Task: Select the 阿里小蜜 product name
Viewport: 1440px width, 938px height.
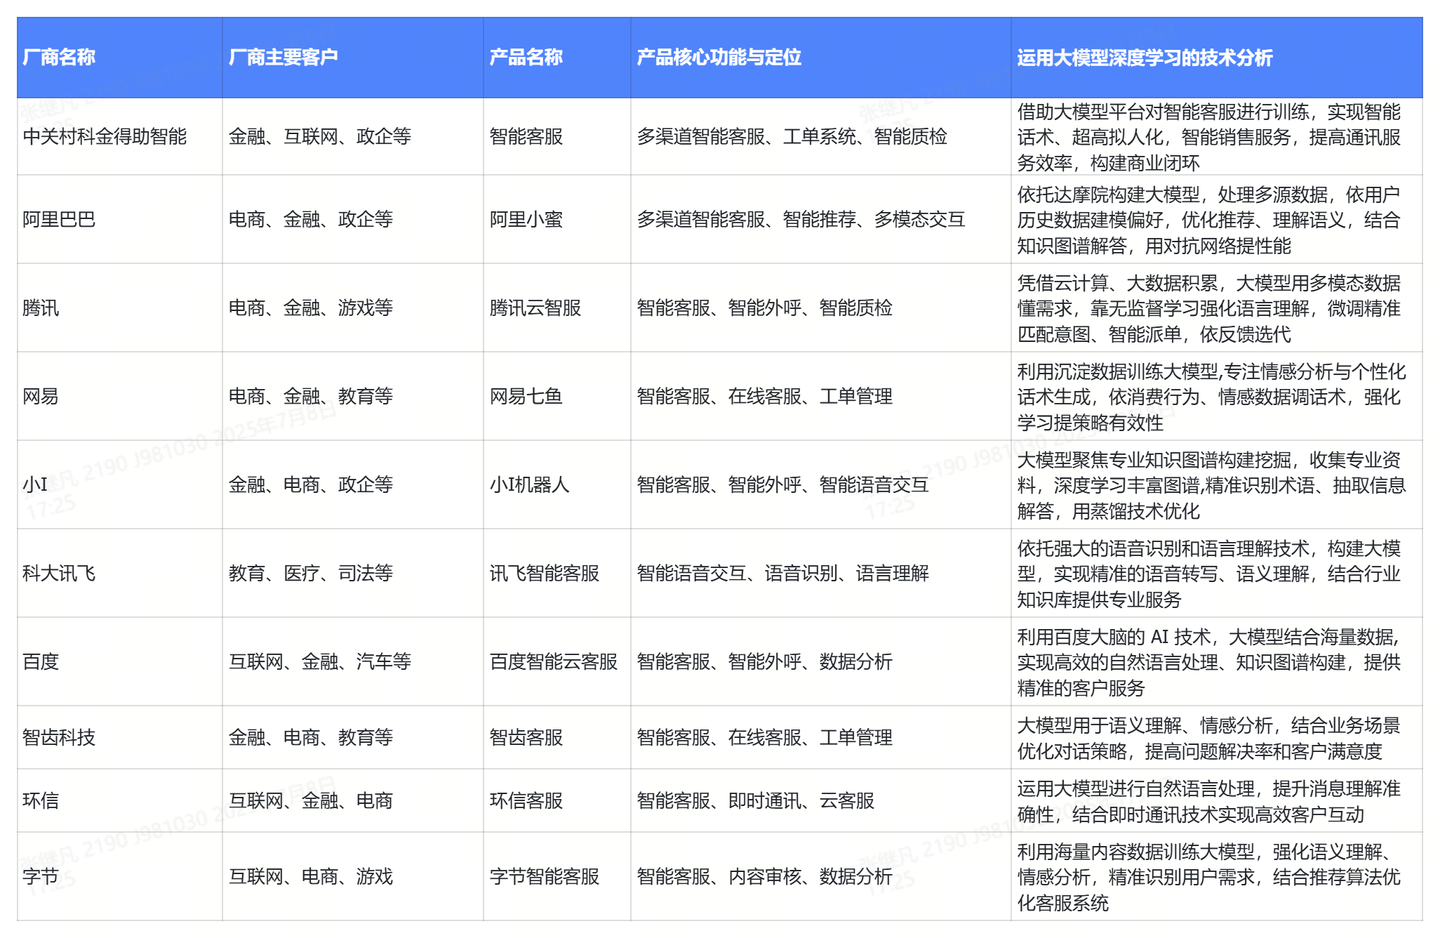Action: 521,218
